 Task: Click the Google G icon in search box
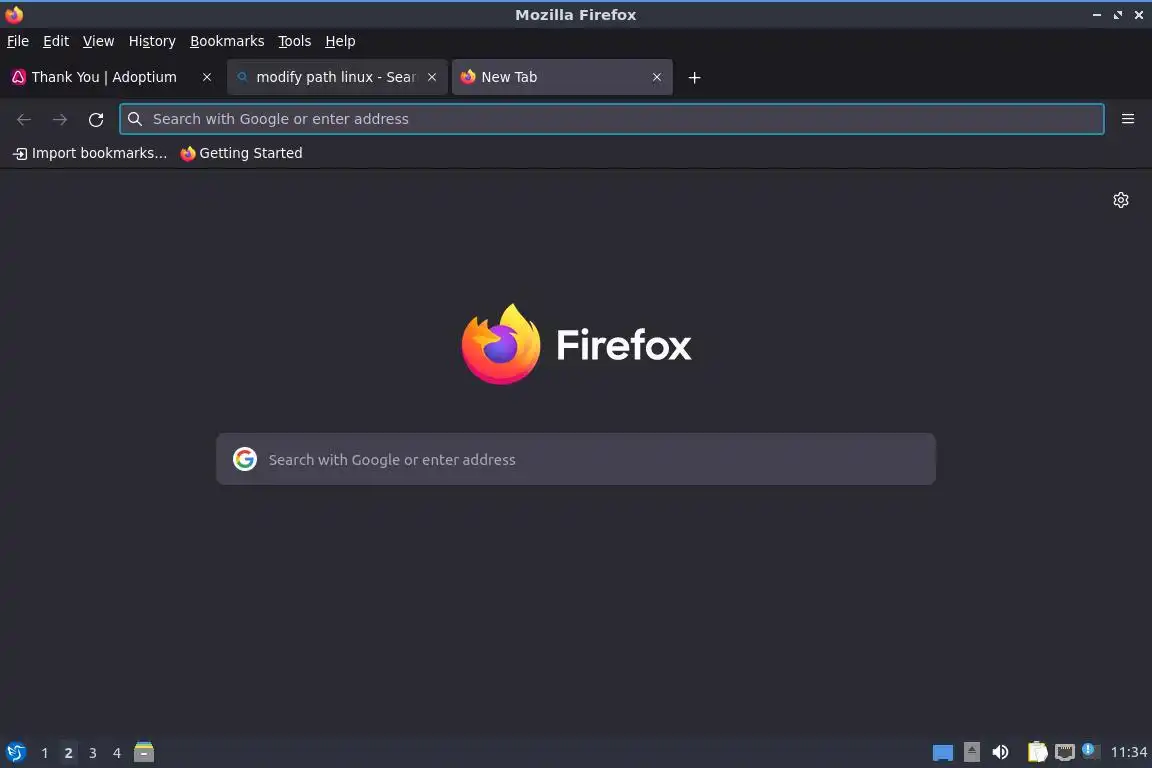pyautogui.click(x=245, y=459)
